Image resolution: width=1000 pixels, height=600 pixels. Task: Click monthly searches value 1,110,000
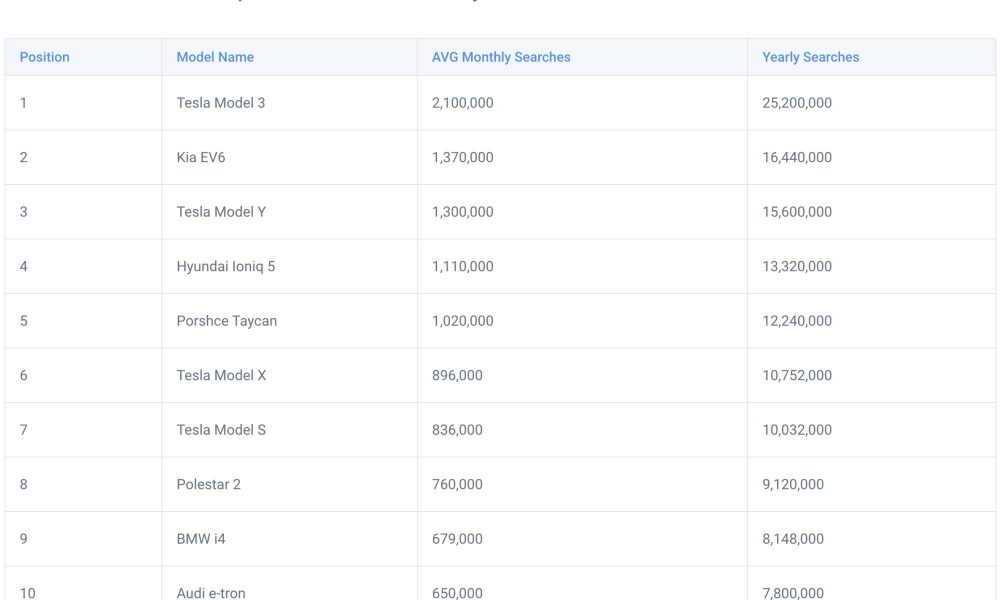462,267
